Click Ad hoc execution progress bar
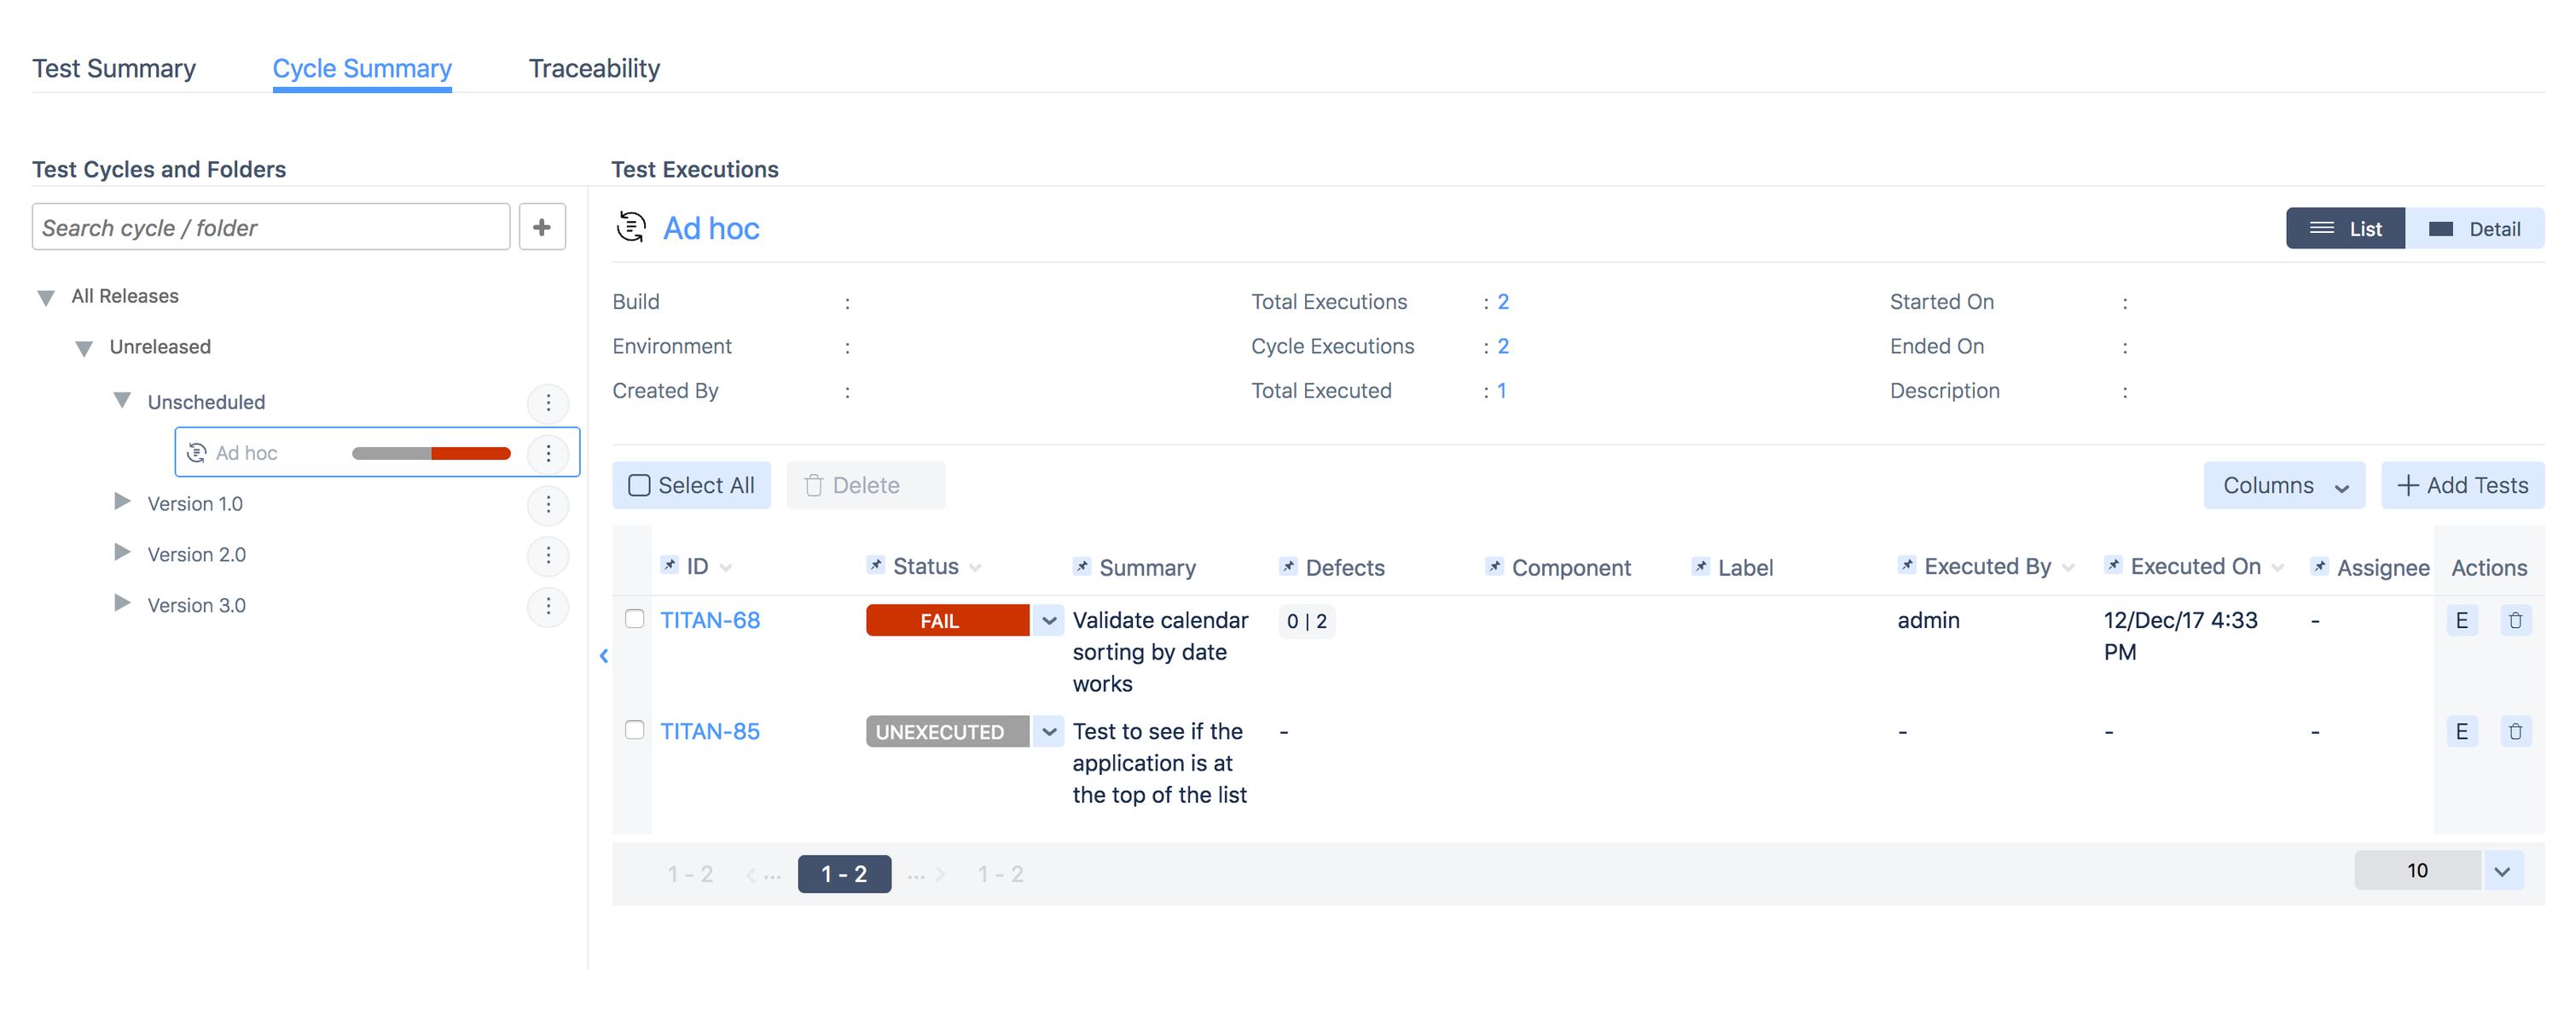Viewport: 2576px width, 1017px height. click(x=431, y=454)
